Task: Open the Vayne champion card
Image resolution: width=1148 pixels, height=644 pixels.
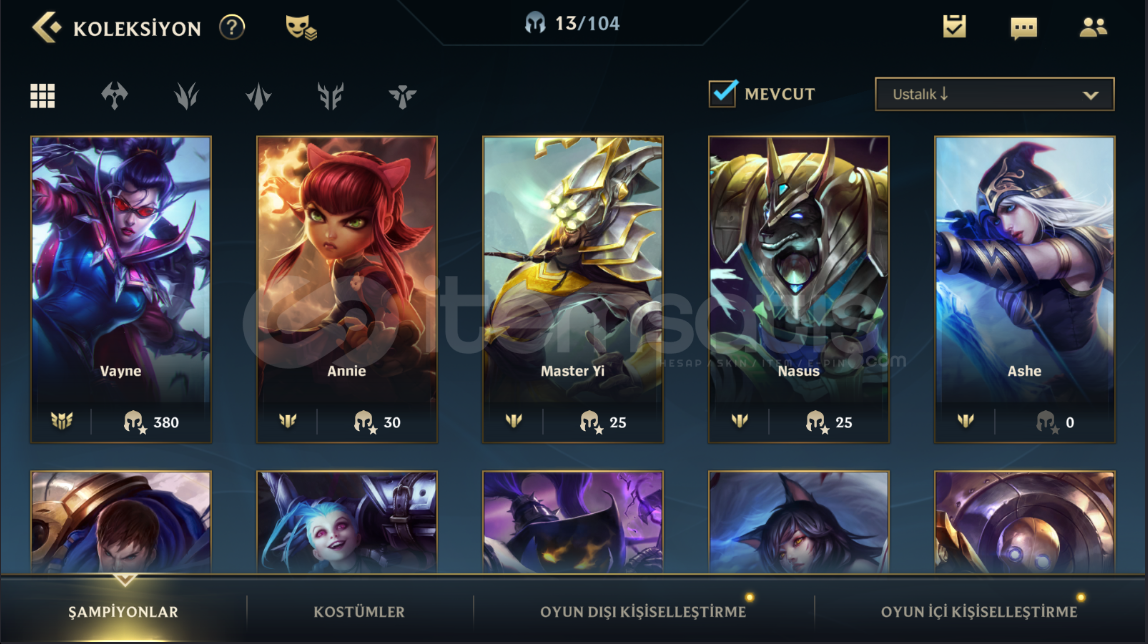Action: click(121, 289)
